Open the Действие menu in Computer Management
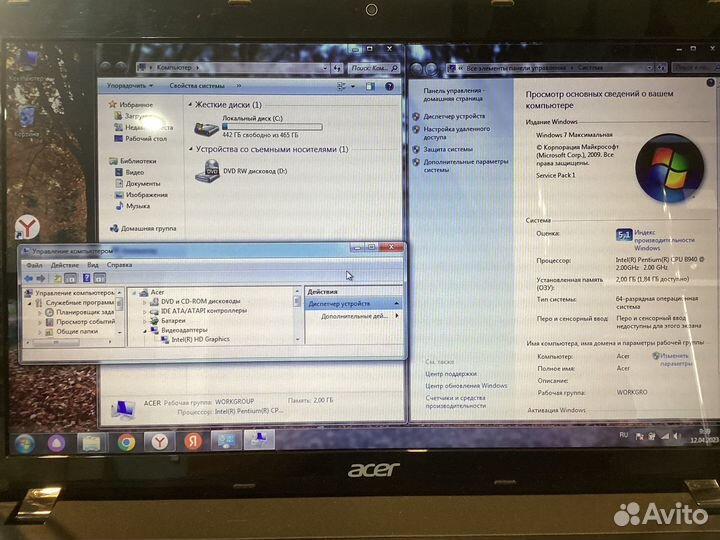Screen dimensions: 720x540 click(x=63, y=265)
